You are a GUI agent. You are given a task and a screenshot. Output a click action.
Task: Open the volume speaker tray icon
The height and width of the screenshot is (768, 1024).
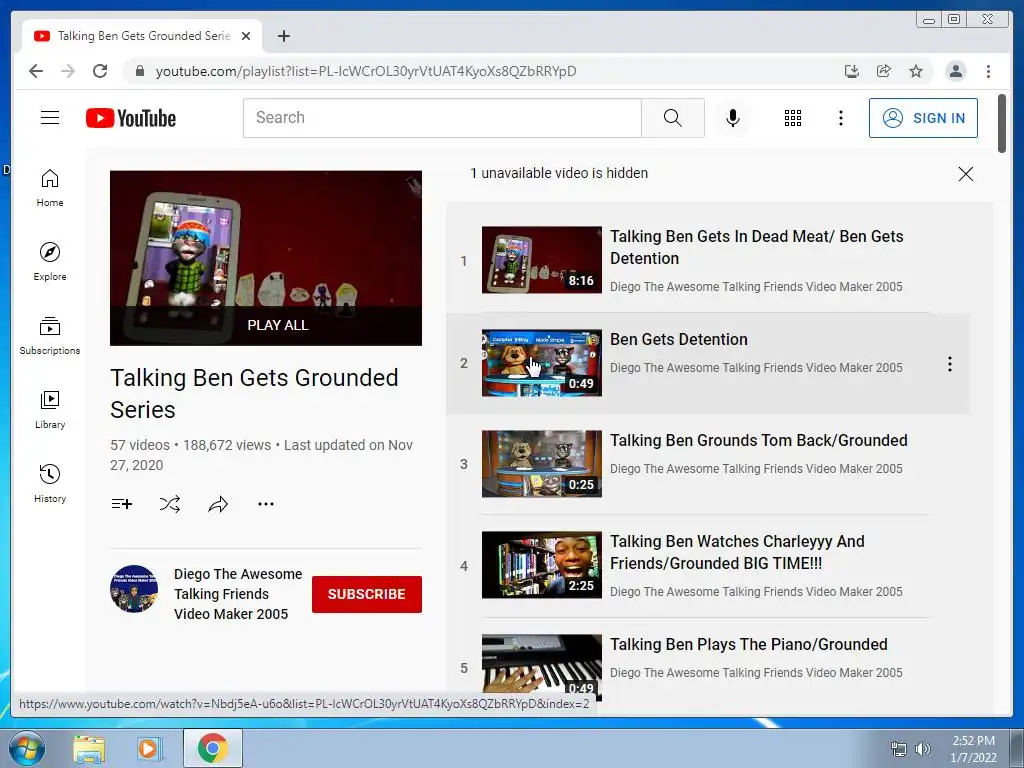click(922, 749)
